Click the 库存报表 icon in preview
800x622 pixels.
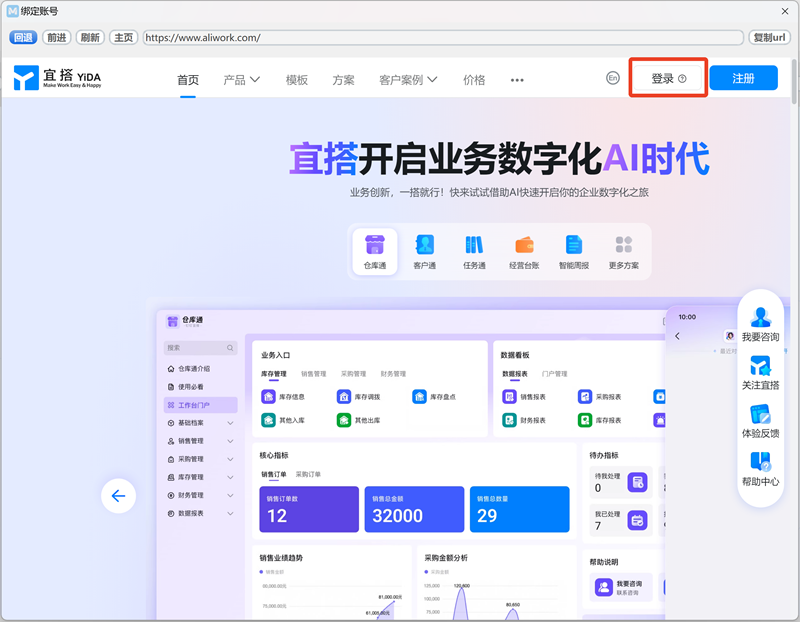click(585, 420)
